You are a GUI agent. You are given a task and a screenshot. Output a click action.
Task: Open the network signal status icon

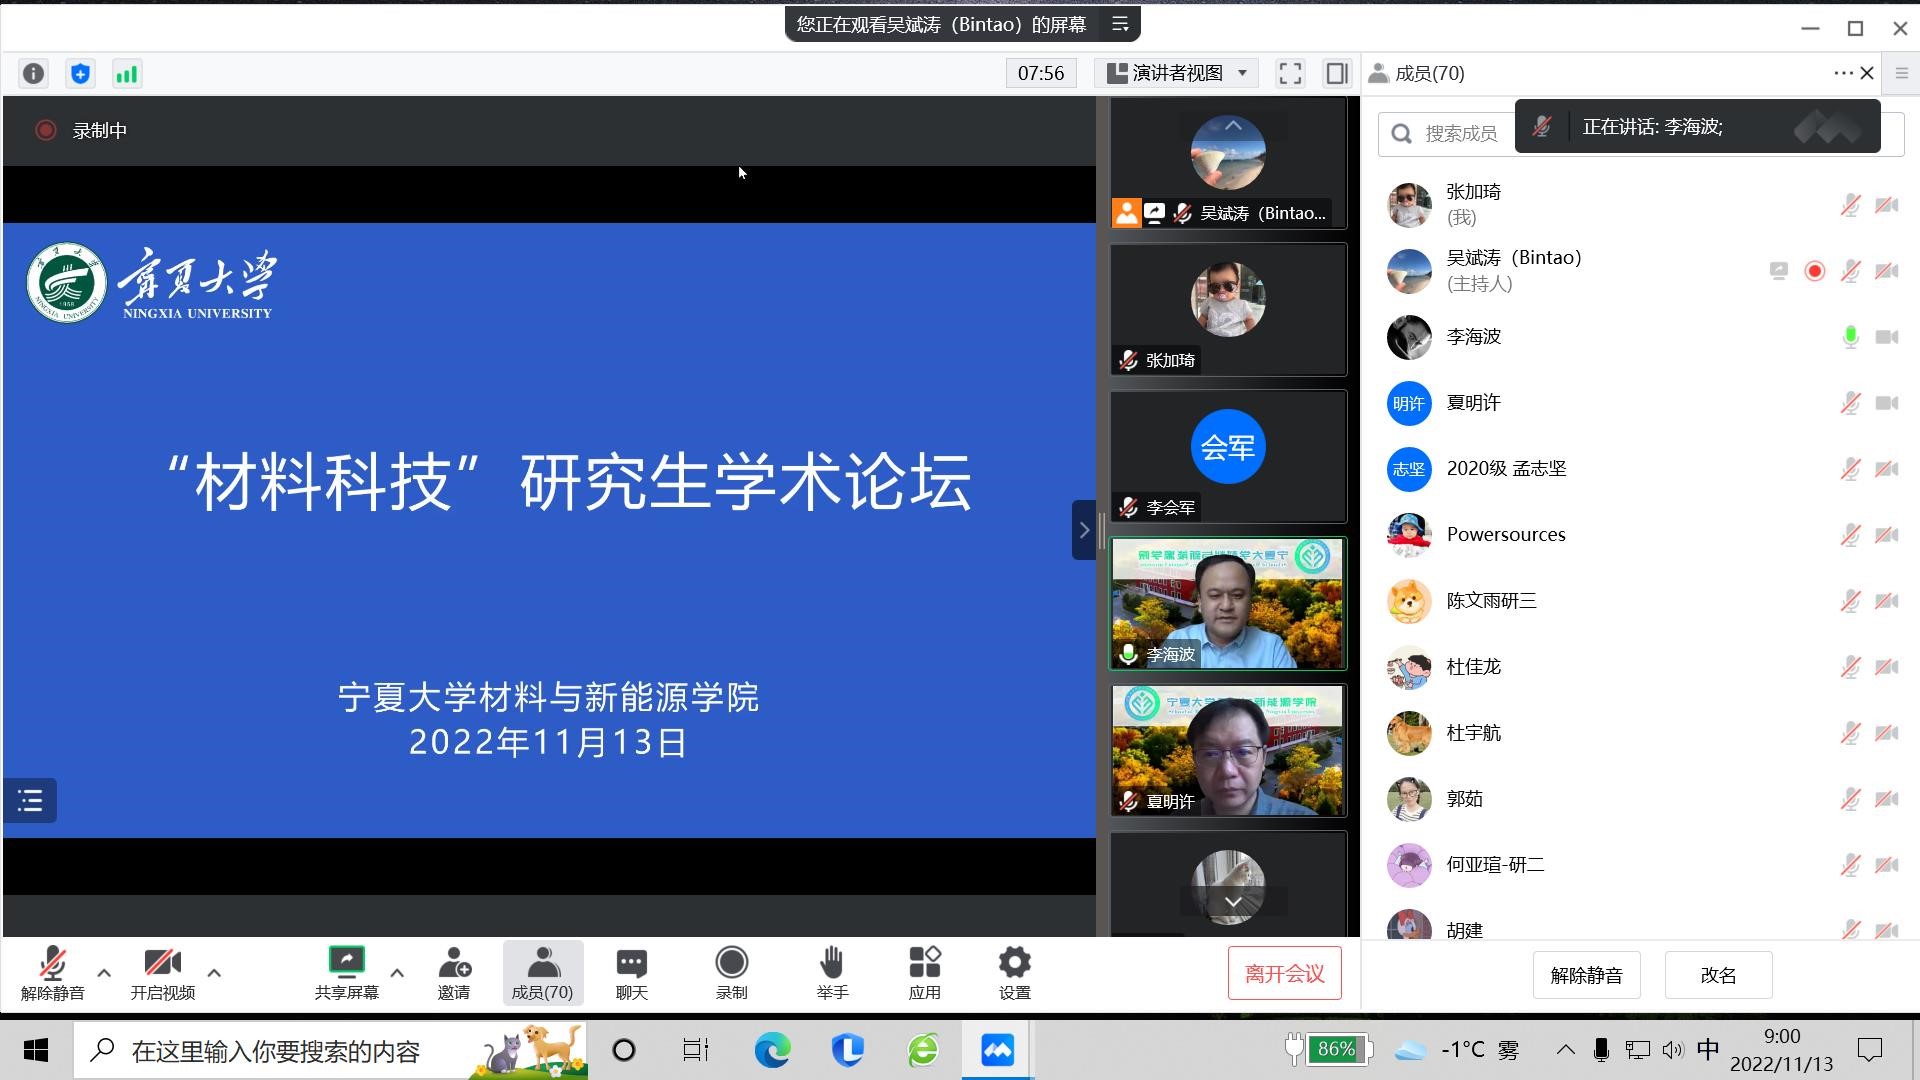click(127, 73)
